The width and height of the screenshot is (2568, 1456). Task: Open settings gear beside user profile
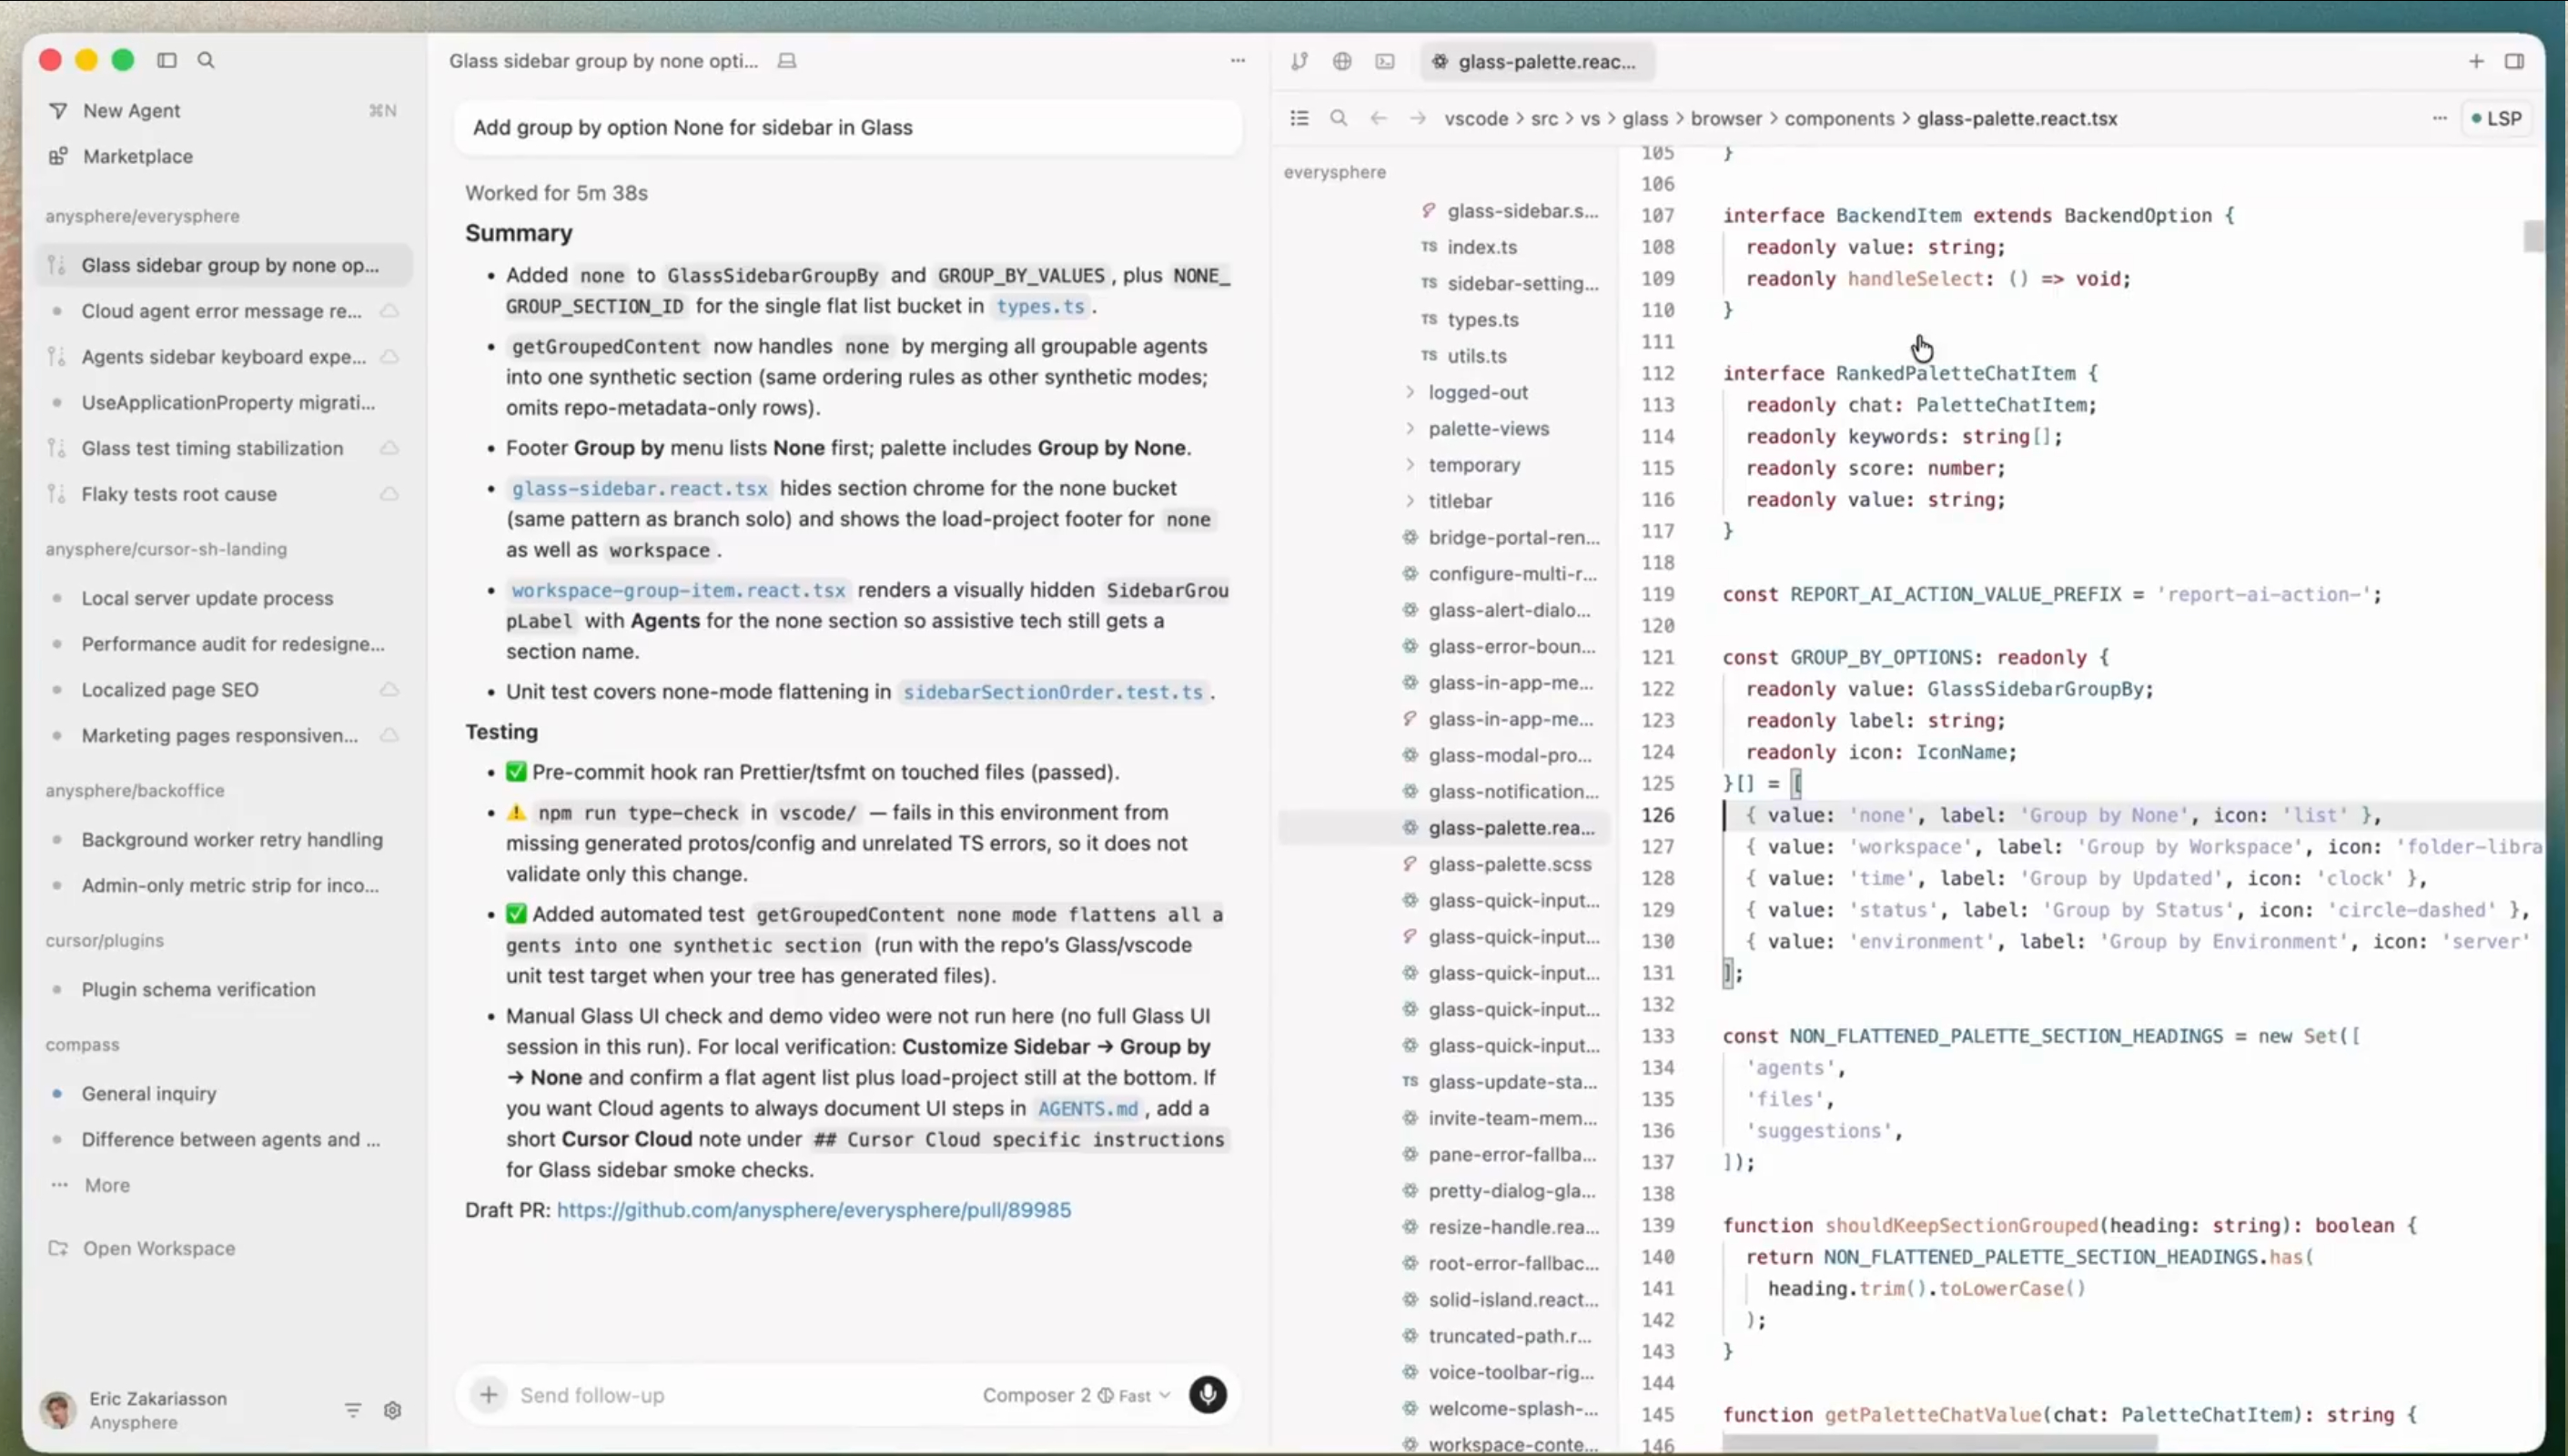[x=392, y=1410]
